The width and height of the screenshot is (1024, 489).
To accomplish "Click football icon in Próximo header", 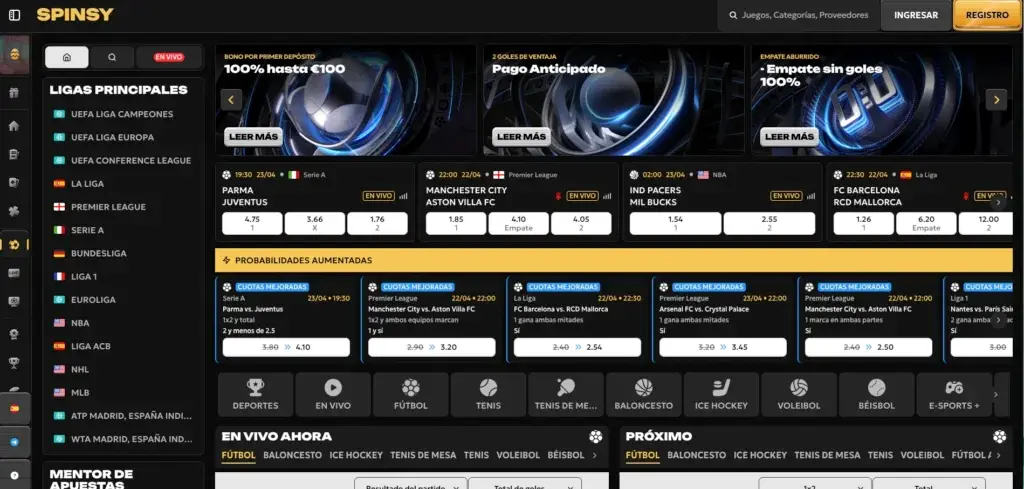I will coord(1000,436).
